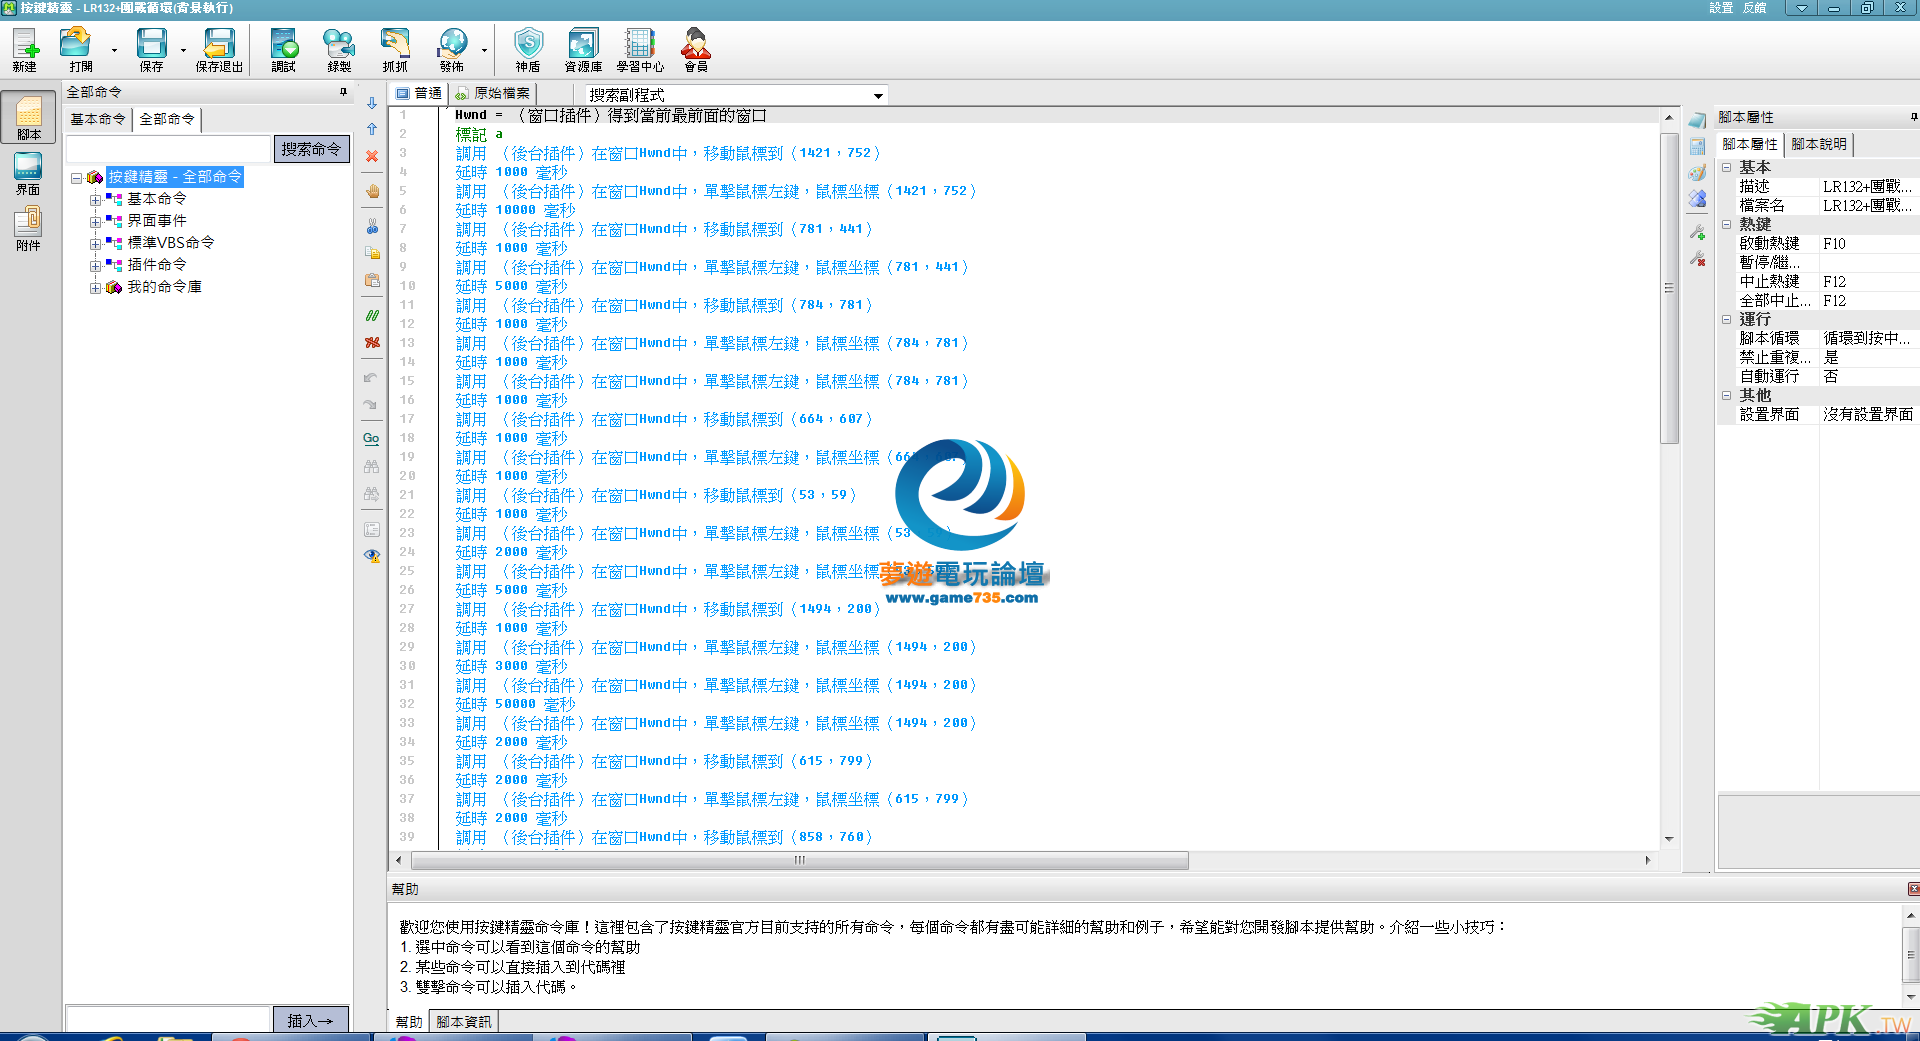Open the 搜索副程式 combo box
The image size is (1920, 1041).
click(736, 95)
